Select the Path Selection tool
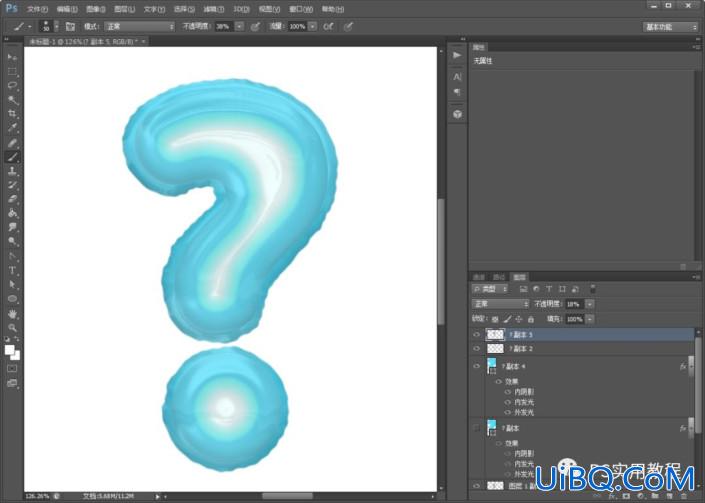This screenshot has height=503, width=705. (x=12, y=285)
